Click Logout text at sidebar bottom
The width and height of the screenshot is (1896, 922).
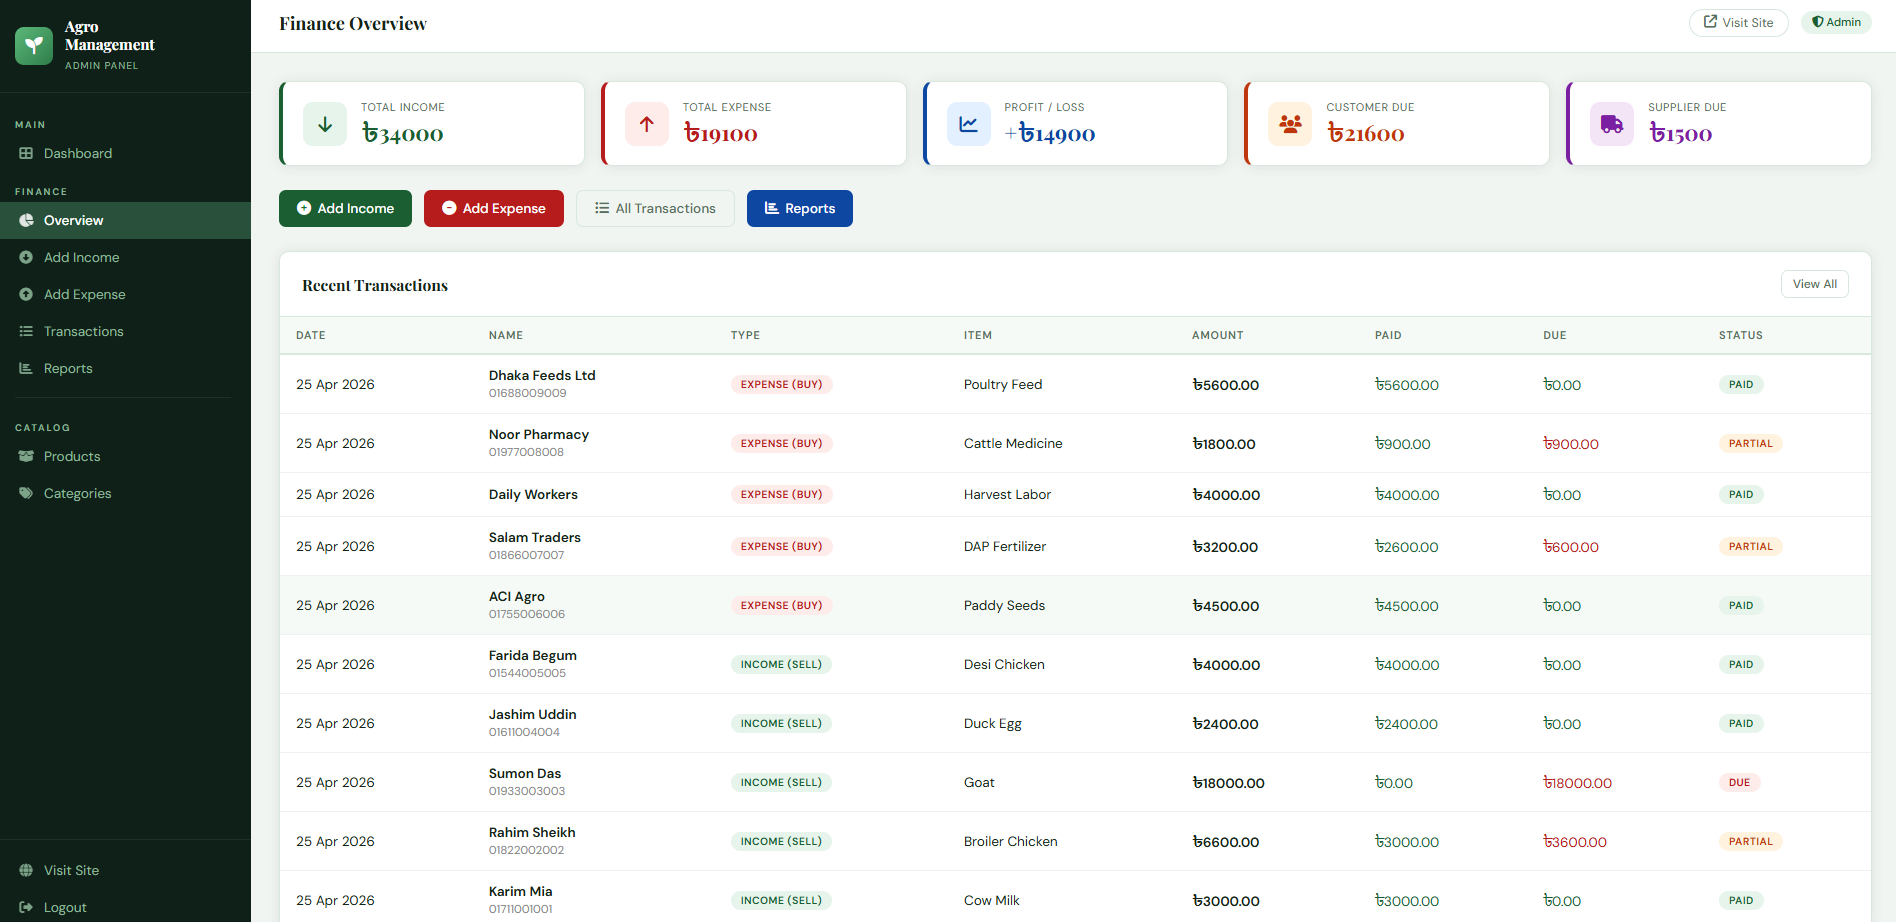coord(65,907)
